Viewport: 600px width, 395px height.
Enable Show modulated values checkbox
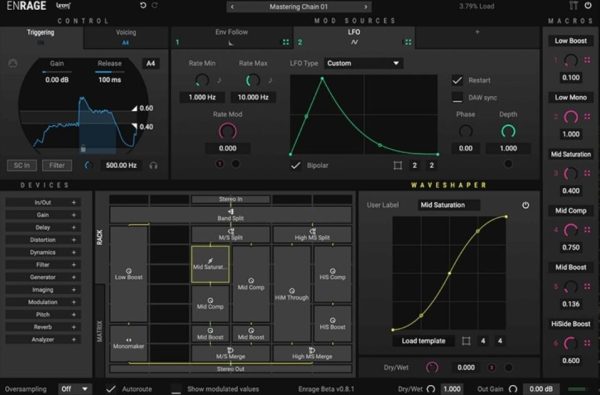[176, 389]
